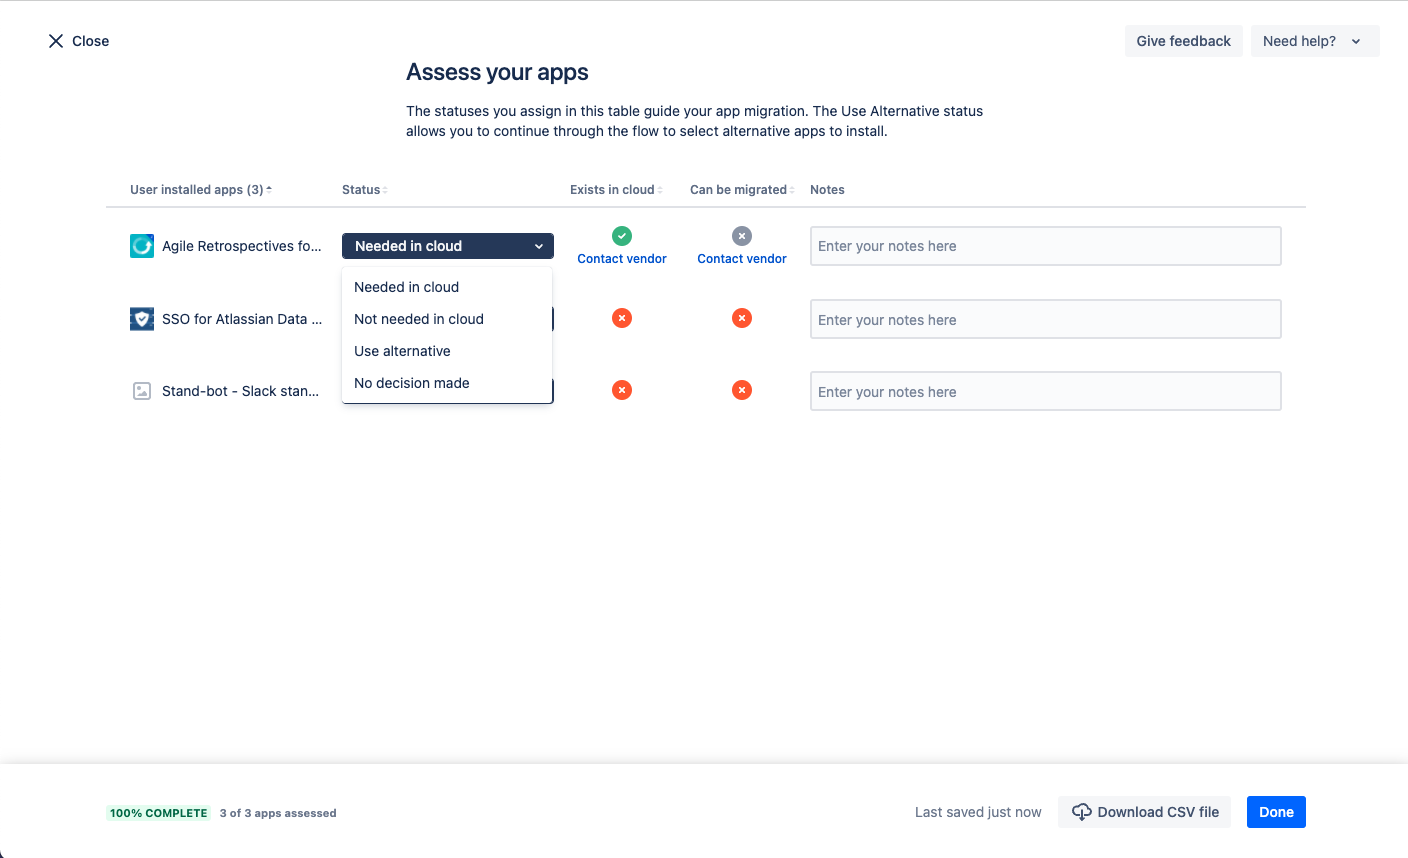
Task: Select No decision made option
Action: tap(447, 383)
